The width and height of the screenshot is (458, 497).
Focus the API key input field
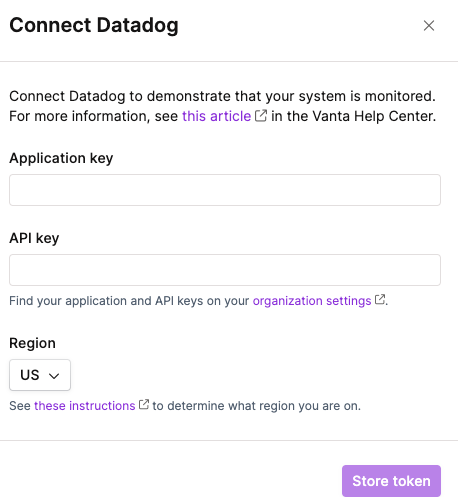click(225, 270)
